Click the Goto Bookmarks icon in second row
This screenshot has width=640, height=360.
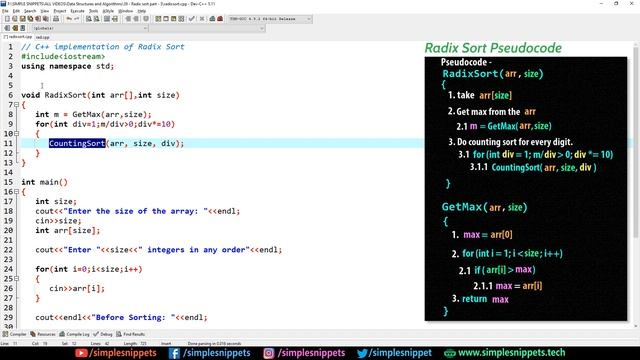[x=22, y=28]
